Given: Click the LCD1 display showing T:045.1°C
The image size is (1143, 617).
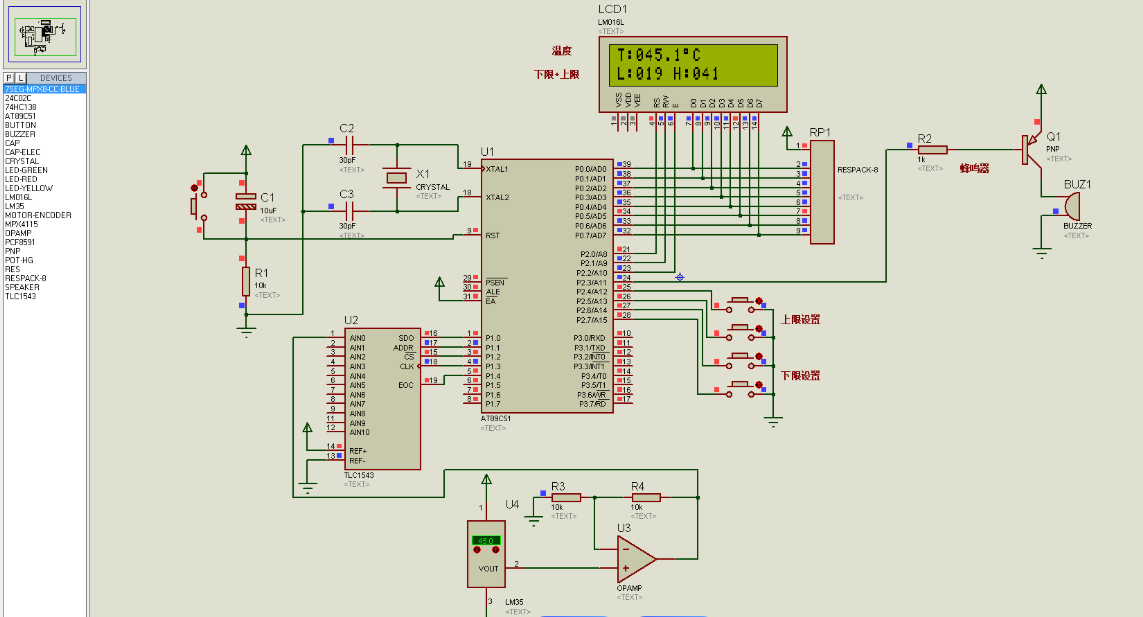Looking at the screenshot, I should 693,65.
